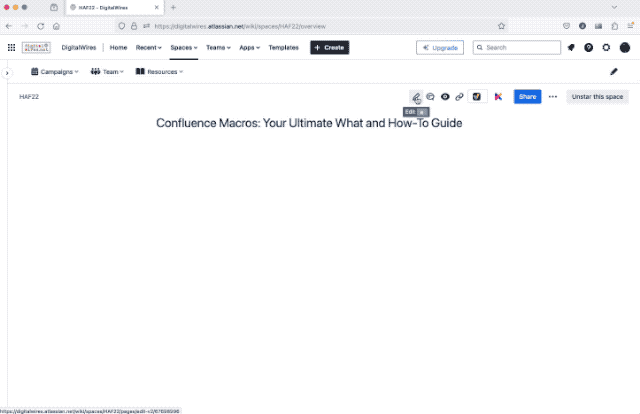Open the Resources dropdown

point(159,72)
